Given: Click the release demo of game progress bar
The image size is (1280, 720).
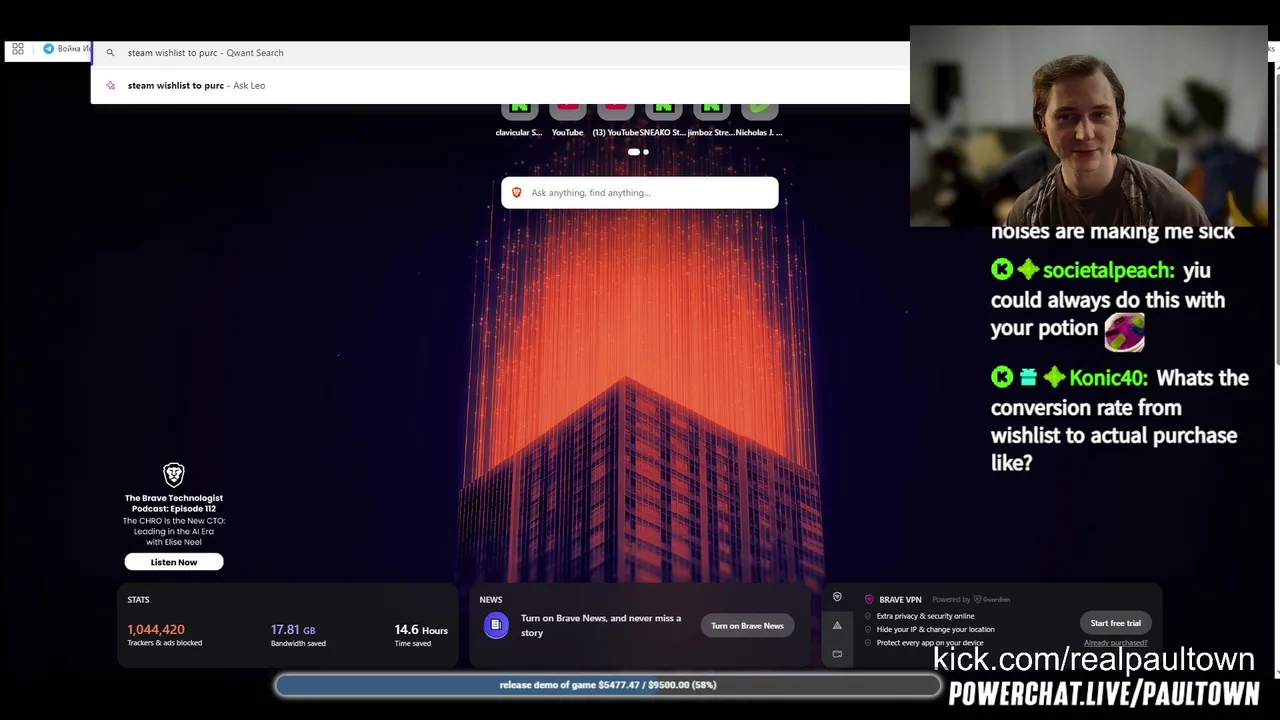Looking at the screenshot, I should (608, 685).
